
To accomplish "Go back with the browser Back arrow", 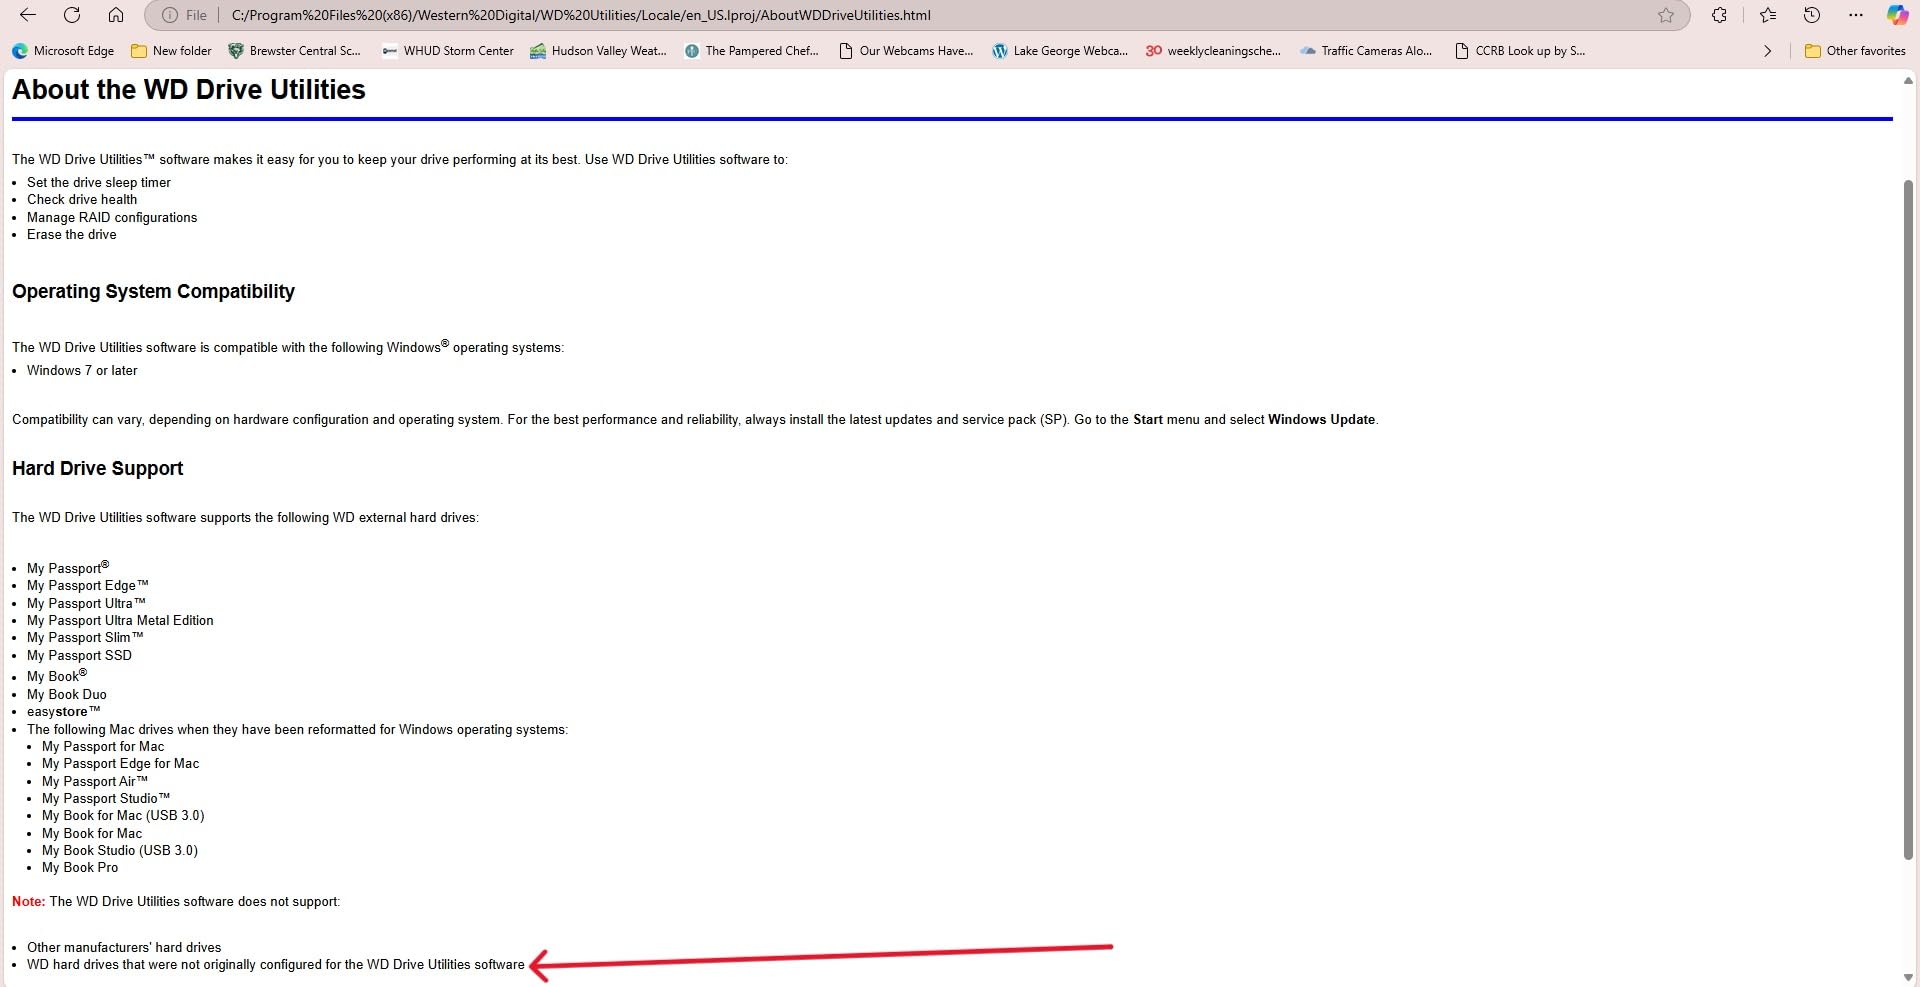I will (x=28, y=15).
